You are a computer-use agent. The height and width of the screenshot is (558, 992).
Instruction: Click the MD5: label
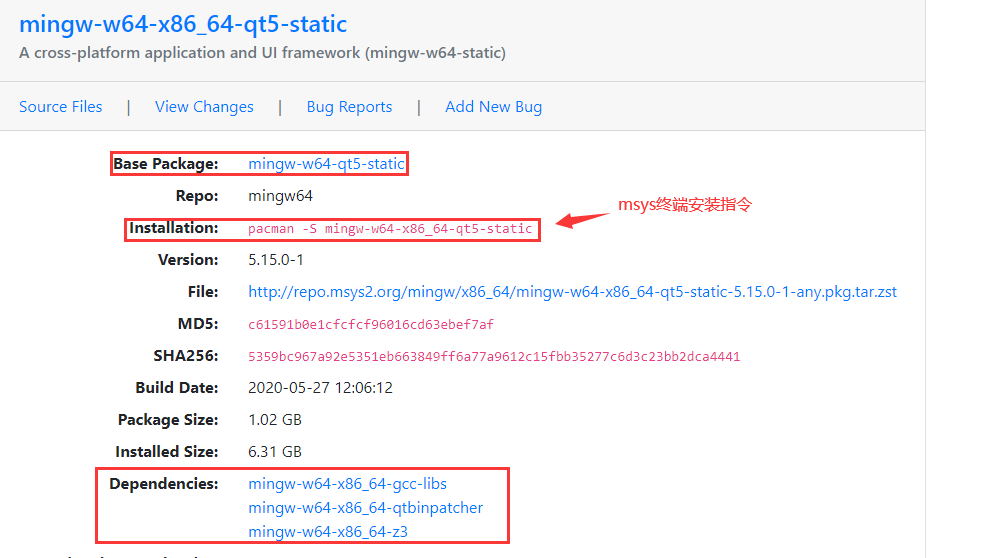(198, 324)
